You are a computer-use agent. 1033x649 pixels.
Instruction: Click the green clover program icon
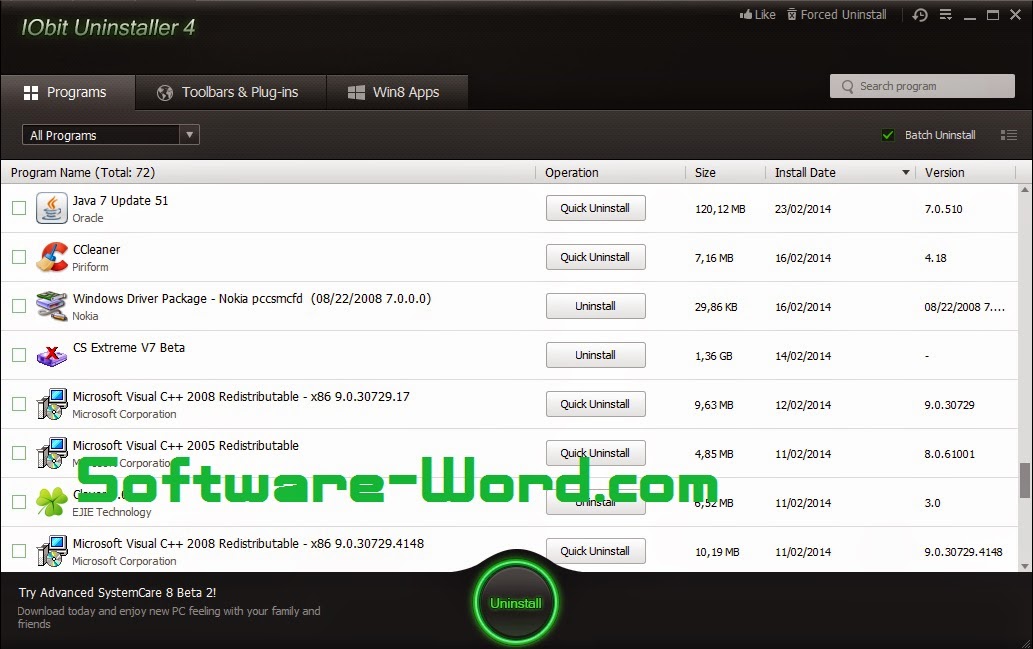point(51,502)
